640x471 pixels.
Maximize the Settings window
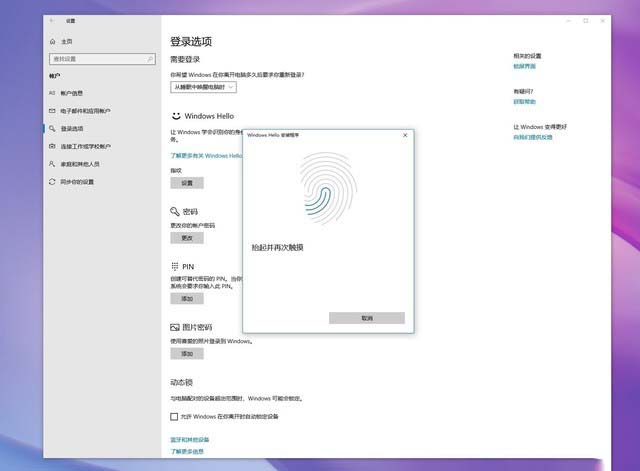tap(586, 21)
